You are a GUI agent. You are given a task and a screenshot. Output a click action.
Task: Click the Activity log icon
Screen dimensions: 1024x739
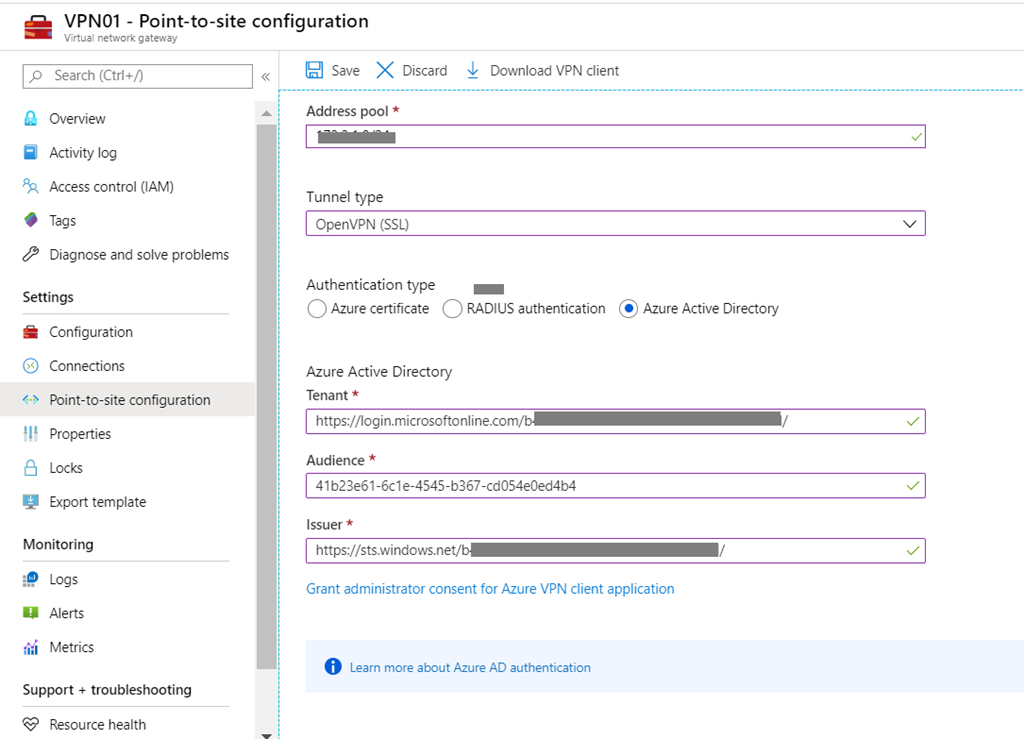pyautogui.click(x=31, y=152)
